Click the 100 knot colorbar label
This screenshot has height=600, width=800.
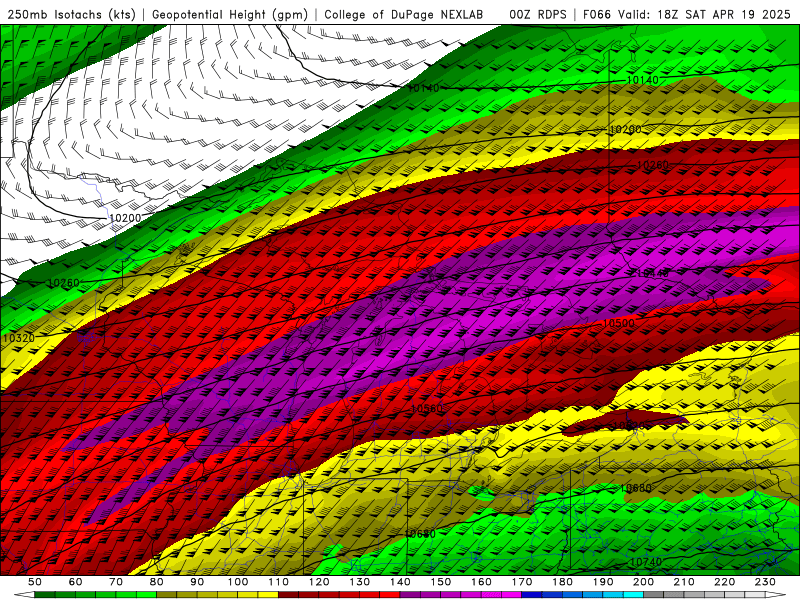click(x=238, y=582)
